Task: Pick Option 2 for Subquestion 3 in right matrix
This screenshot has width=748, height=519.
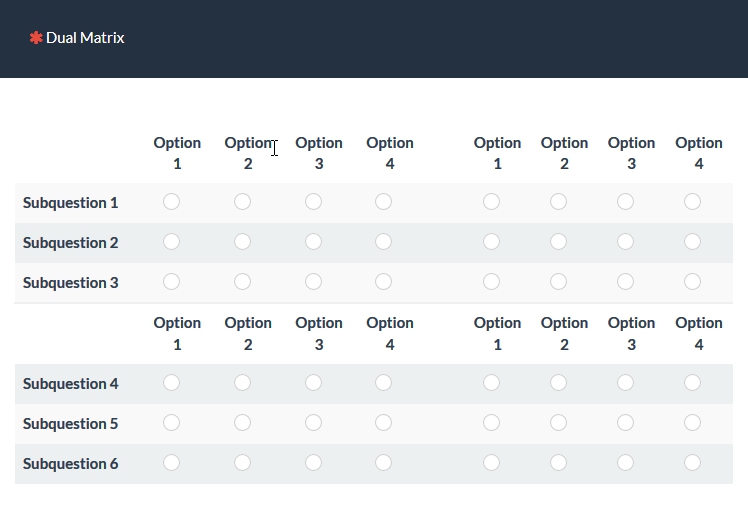Action: (x=558, y=282)
